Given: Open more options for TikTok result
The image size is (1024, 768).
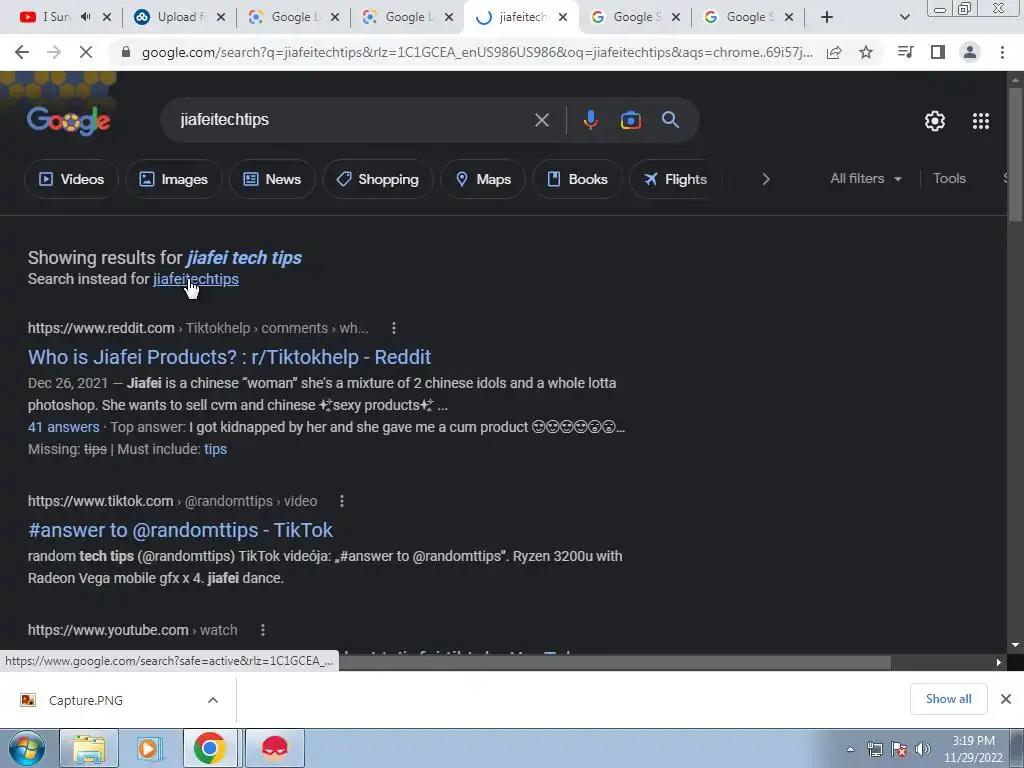Looking at the screenshot, I should pos(342,501).
